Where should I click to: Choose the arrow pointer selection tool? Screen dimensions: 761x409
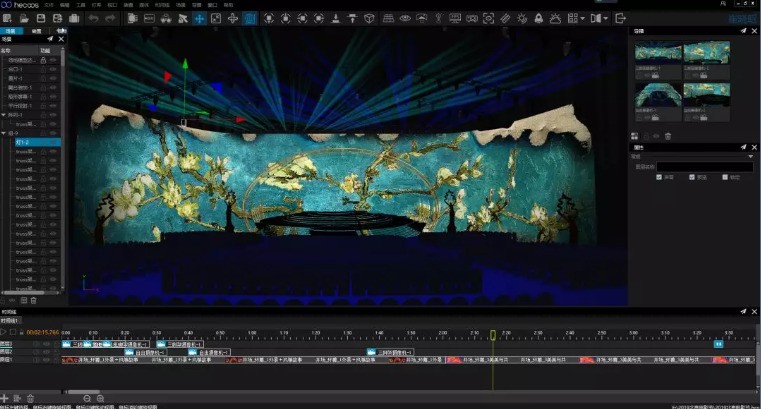[x=183, y=18]
